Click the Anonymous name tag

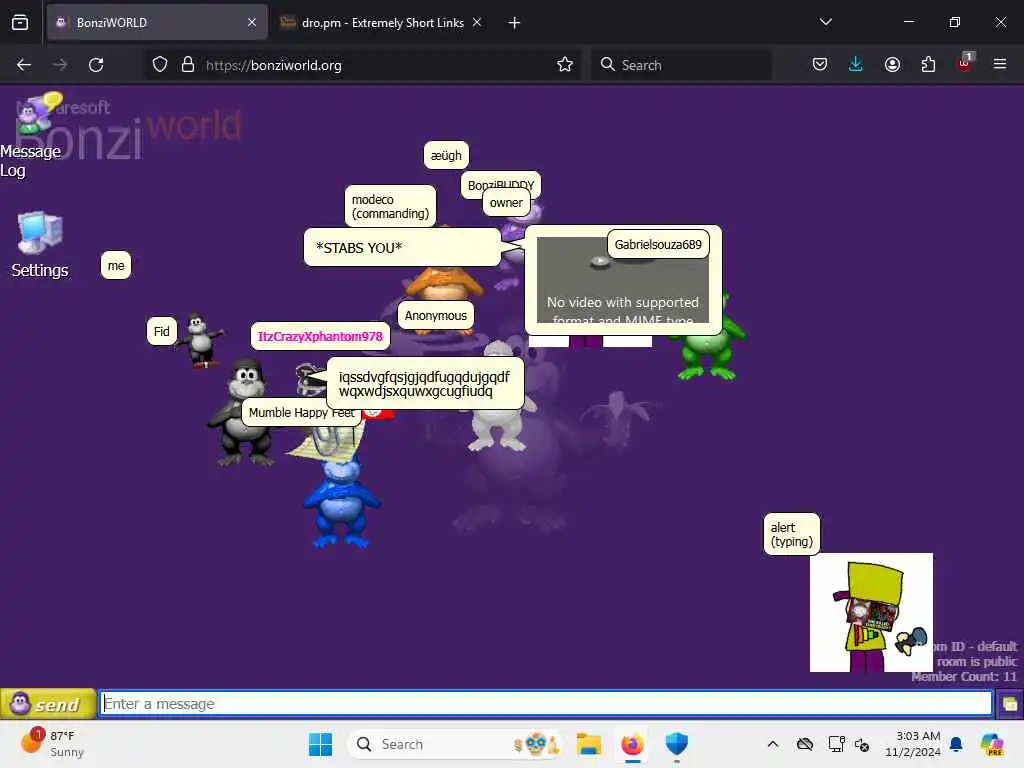click(436, 315)
